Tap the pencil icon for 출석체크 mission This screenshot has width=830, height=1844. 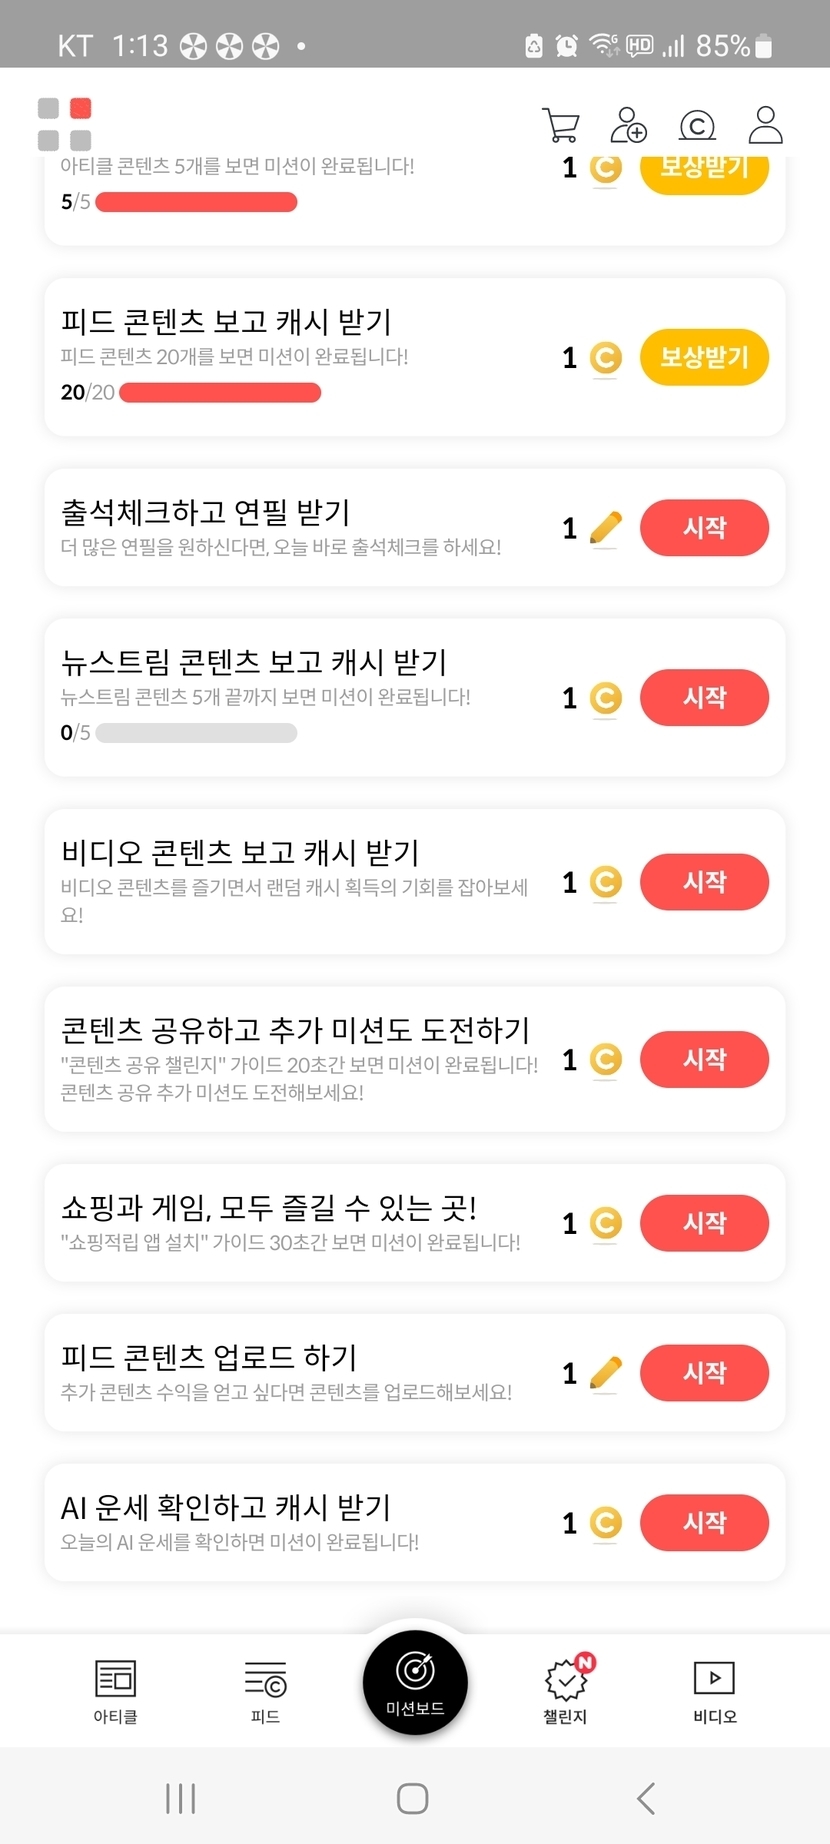(605, 527)
